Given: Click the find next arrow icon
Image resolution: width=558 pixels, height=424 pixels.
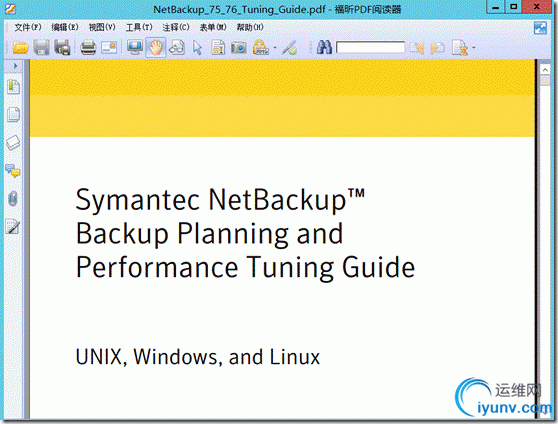Looking at the screenshot, I should point(437,47).
